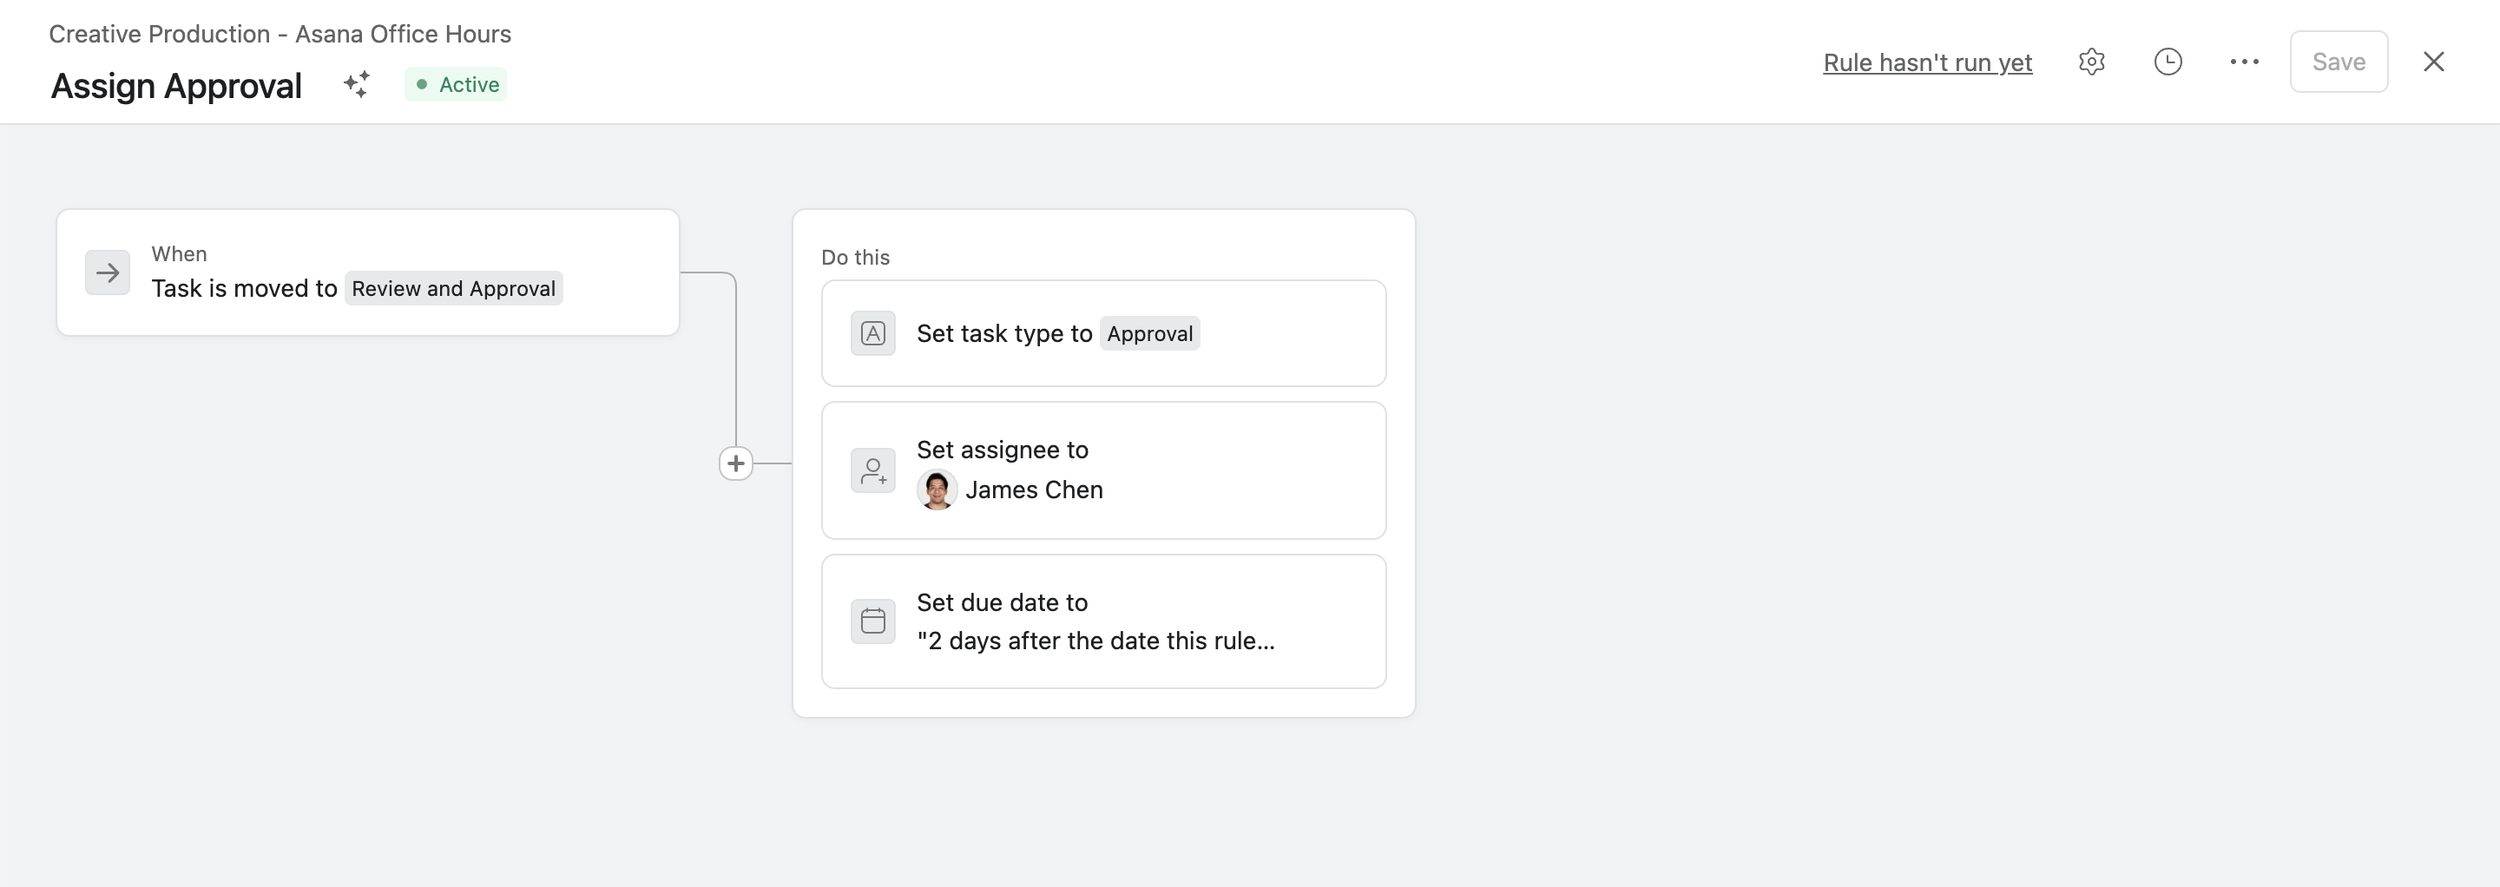The image size is (2500, 887).
Task: Click the "Set due date to" label
Action: pyautogui.click(x=1002, y=603)
